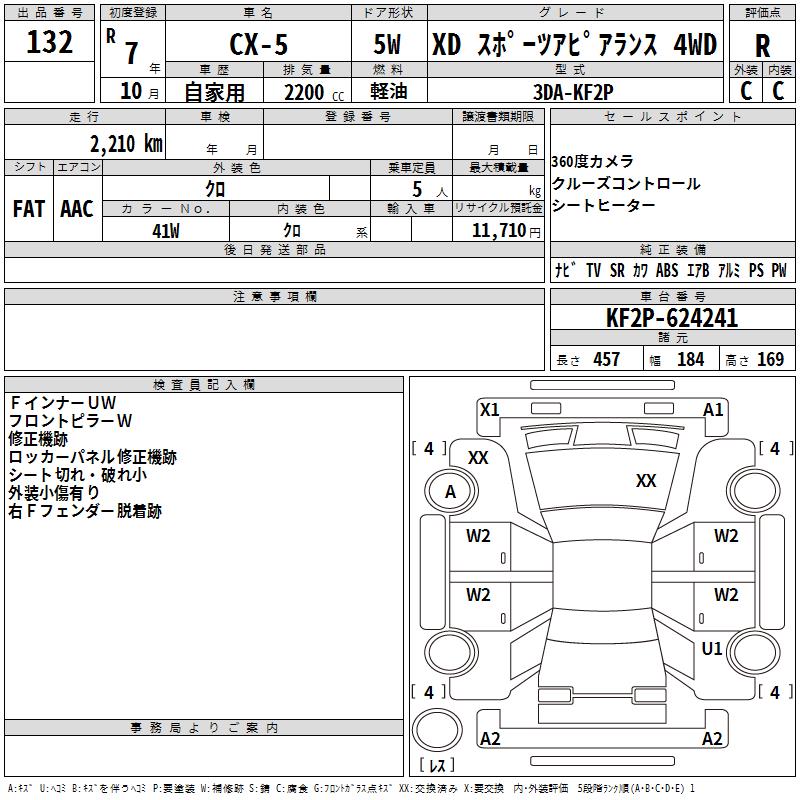Click the model code 3DA-KF2P
Screen dimensions: 800x800
click(573, 92)
